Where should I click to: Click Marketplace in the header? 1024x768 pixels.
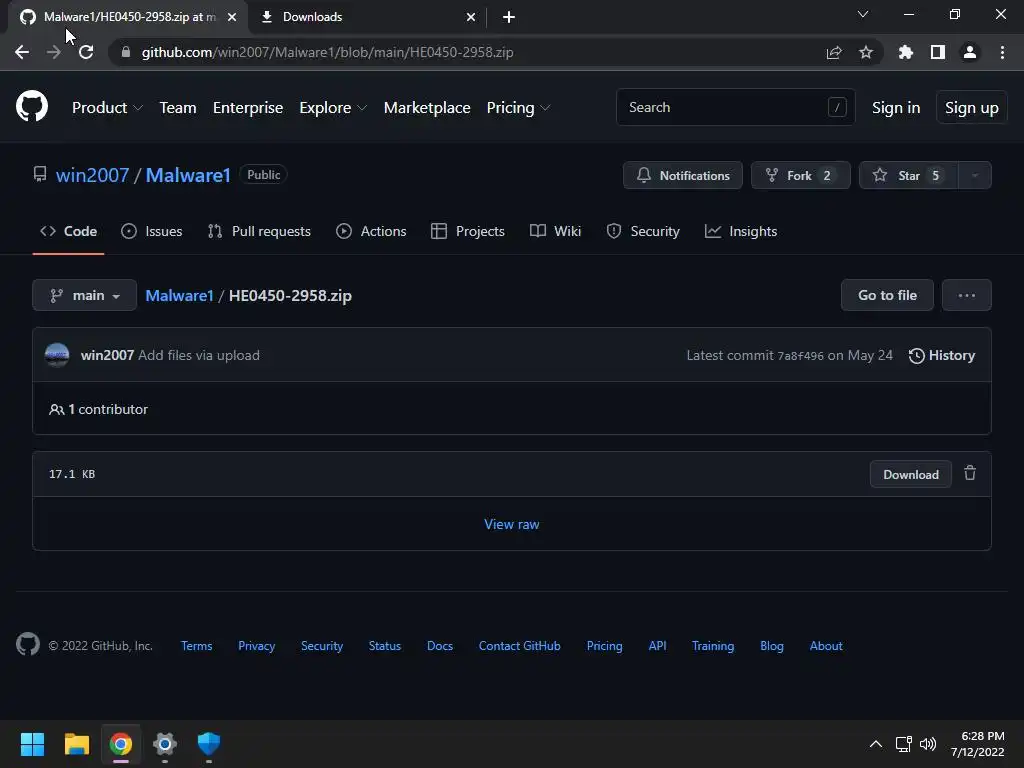[x=427, y=108]
